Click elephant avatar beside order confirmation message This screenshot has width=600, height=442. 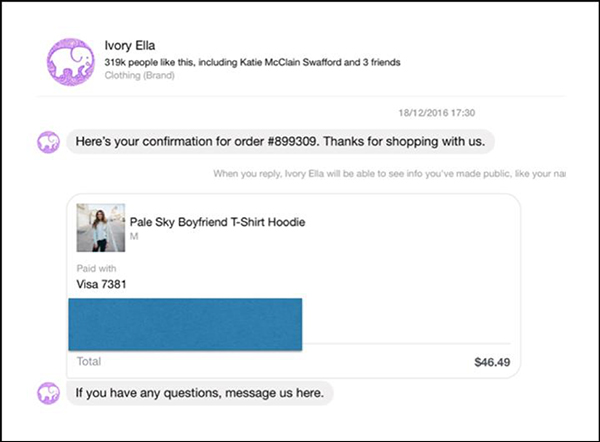(x=48, y=142)
